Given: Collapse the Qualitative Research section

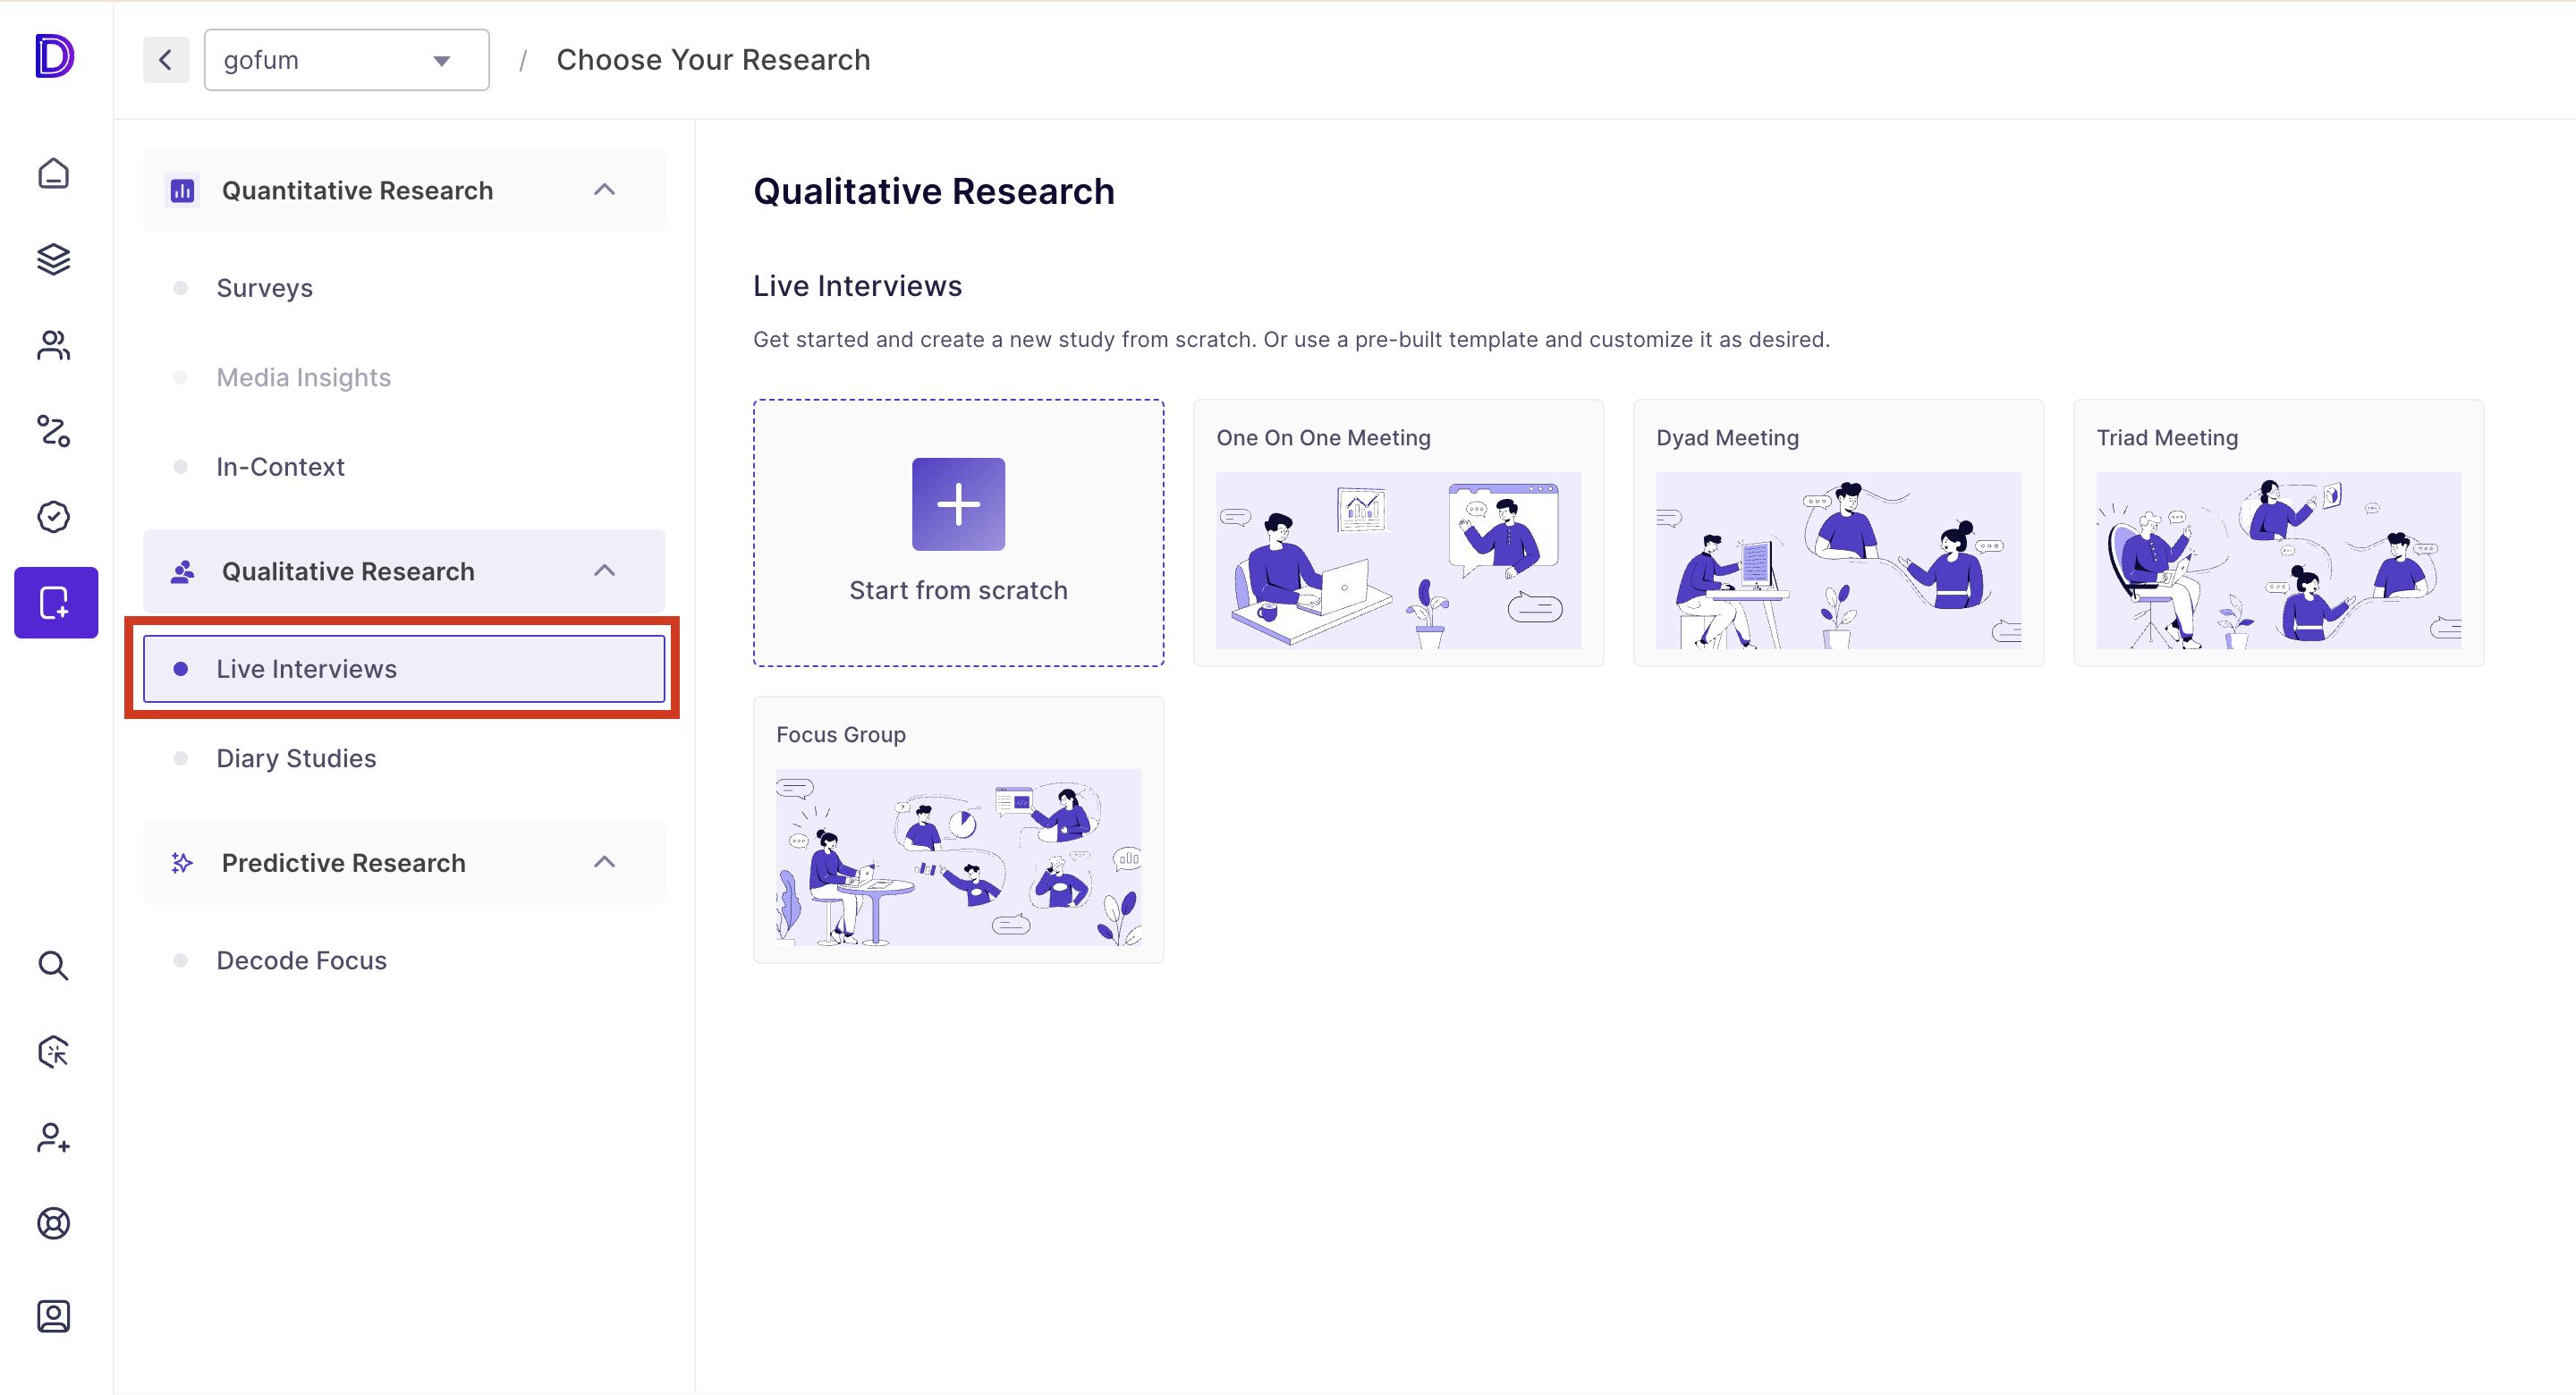Looking at the screenshot, I should (604, 571).
